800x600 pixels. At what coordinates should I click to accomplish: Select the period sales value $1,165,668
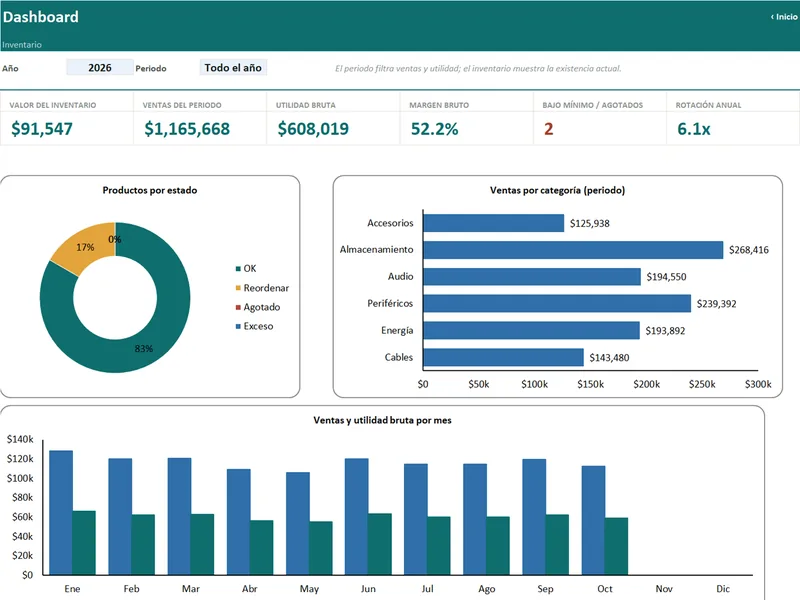click(x=187, y=129)
